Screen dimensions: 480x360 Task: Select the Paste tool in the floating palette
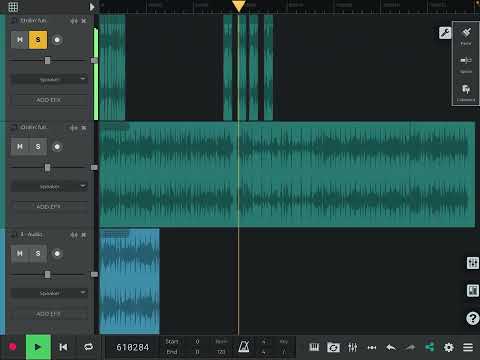tap(466, 36)
